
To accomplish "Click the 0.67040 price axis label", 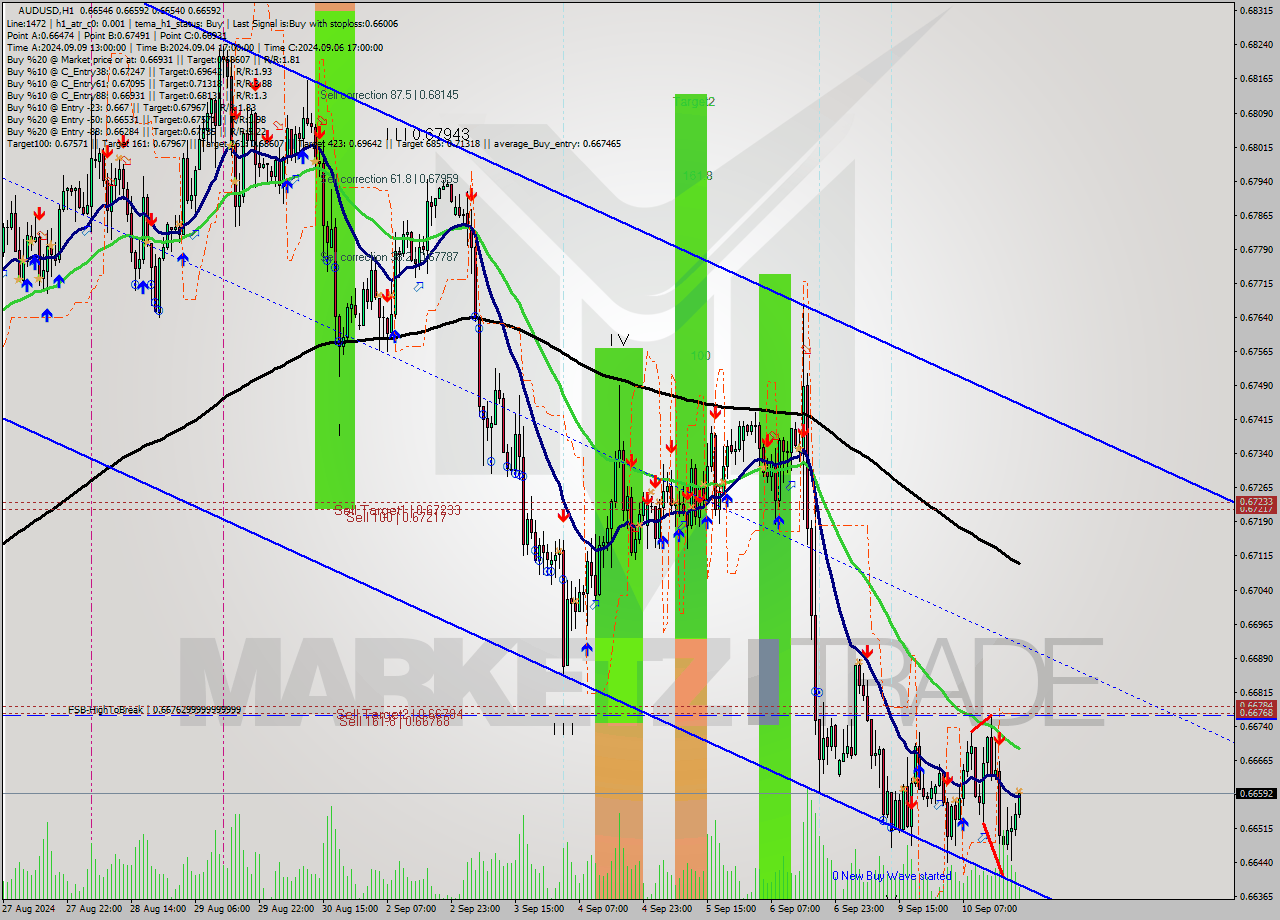I will pos(1257,590).
